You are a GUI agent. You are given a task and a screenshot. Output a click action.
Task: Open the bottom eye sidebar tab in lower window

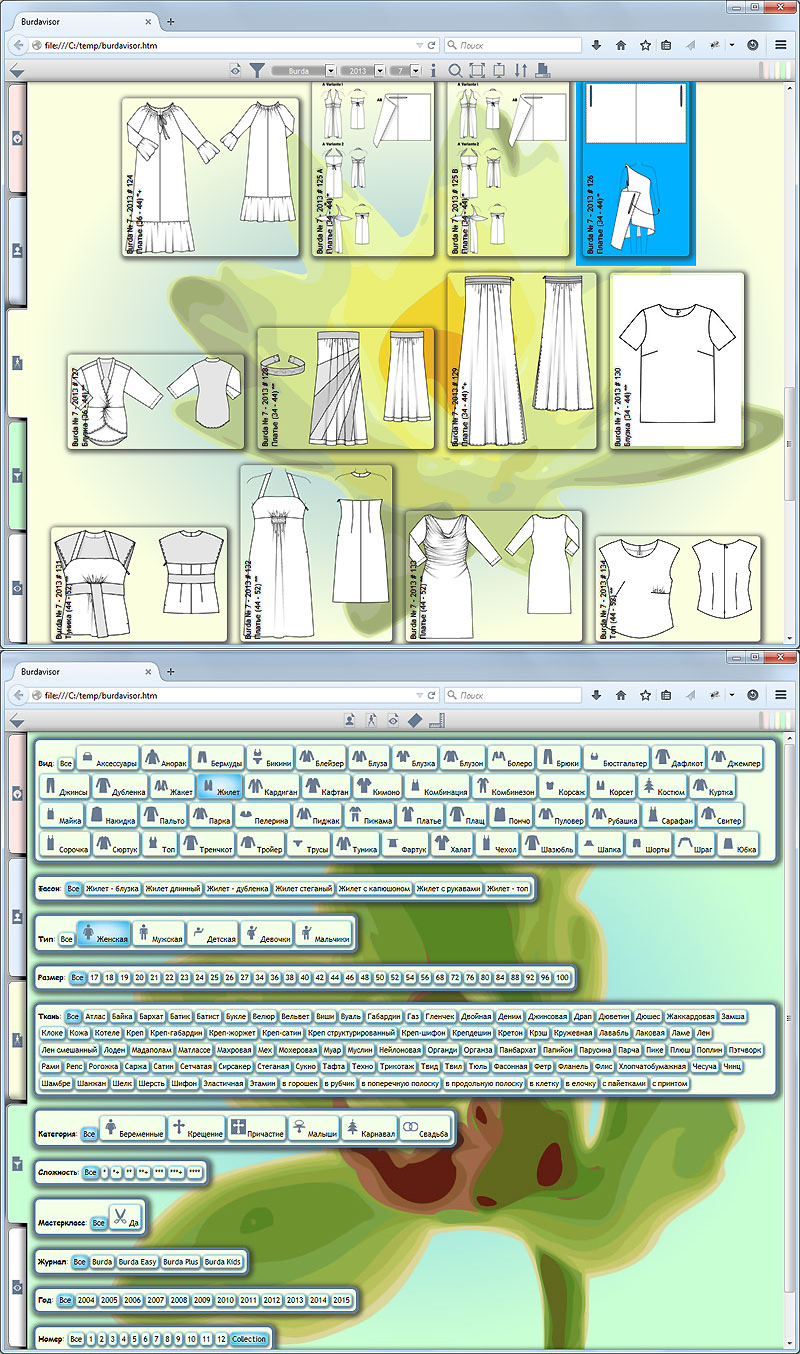coord(16,1287)
